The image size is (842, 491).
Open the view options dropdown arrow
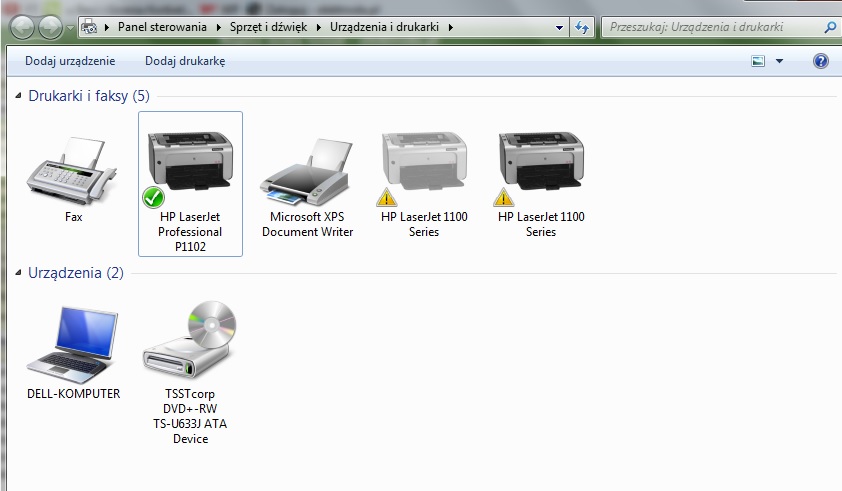(x=779, y=61)
